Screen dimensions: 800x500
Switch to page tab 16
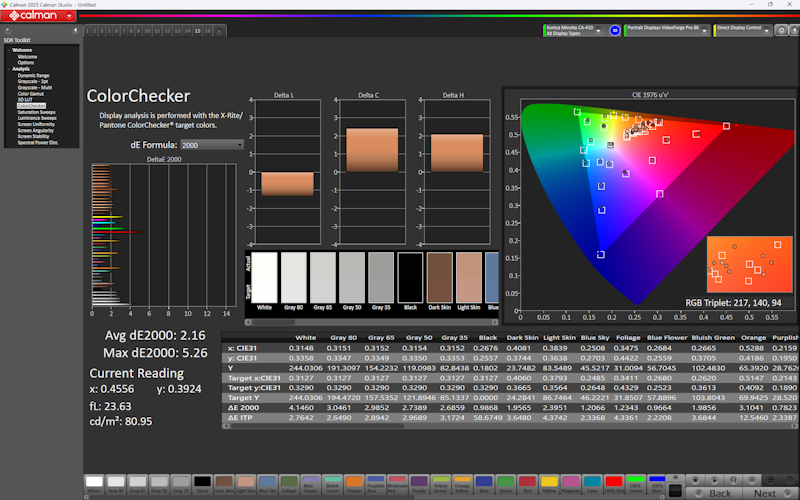[208, 31]
